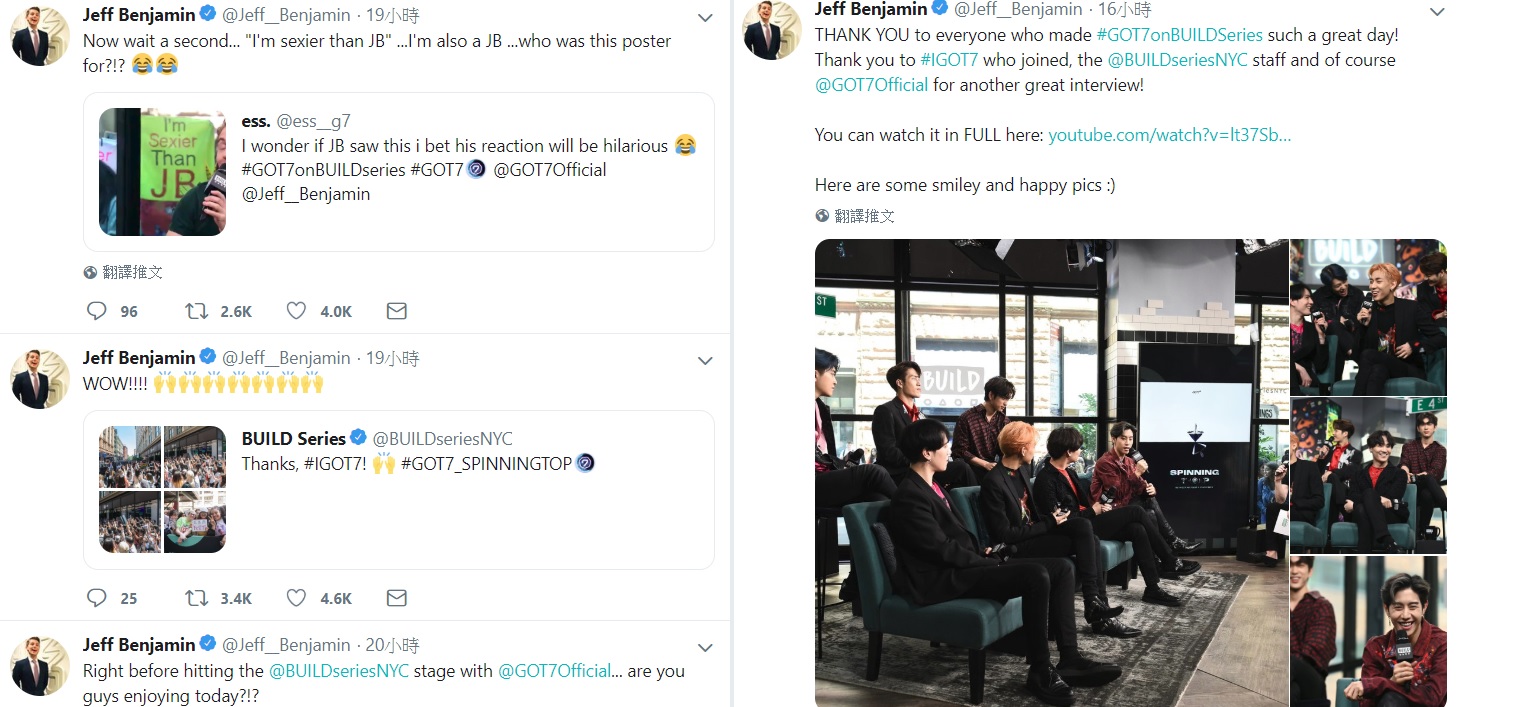
Task: Retweet the tweet with 2.6K retweets
Action: coord(197,311)
